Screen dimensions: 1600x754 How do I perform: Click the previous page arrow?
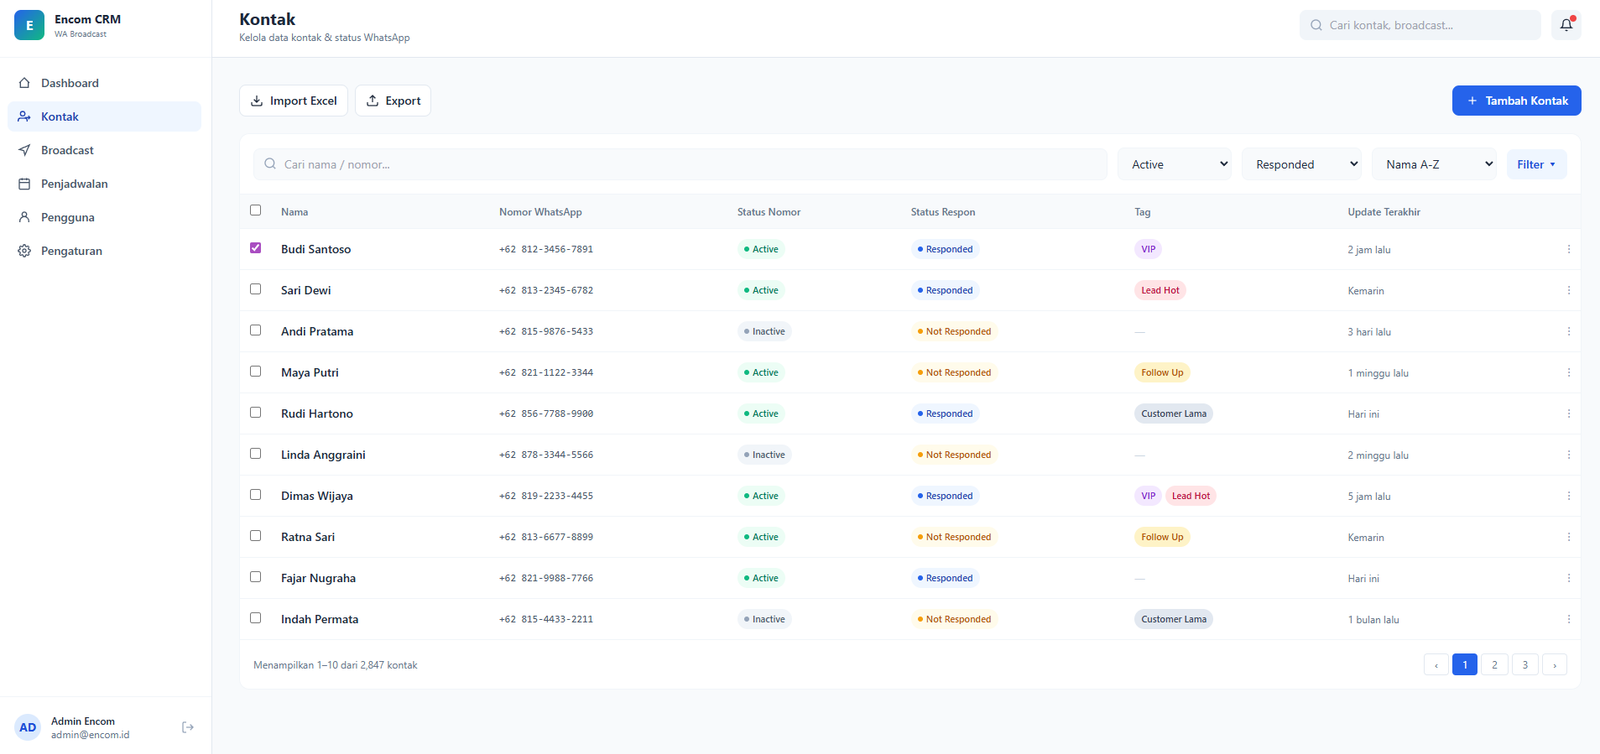[1436, 665]
